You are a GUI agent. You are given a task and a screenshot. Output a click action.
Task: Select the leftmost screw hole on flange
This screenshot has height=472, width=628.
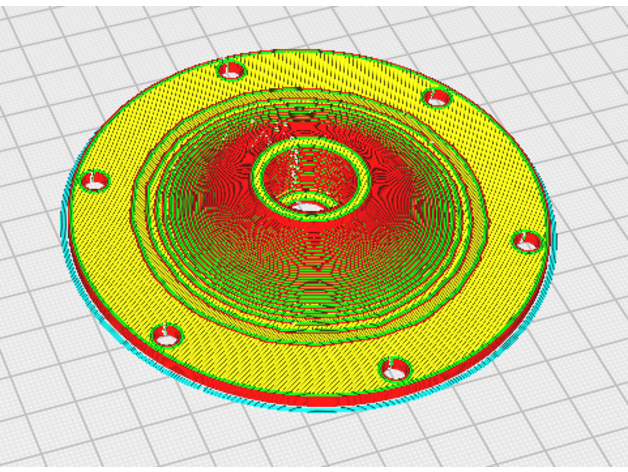(94, 181)
